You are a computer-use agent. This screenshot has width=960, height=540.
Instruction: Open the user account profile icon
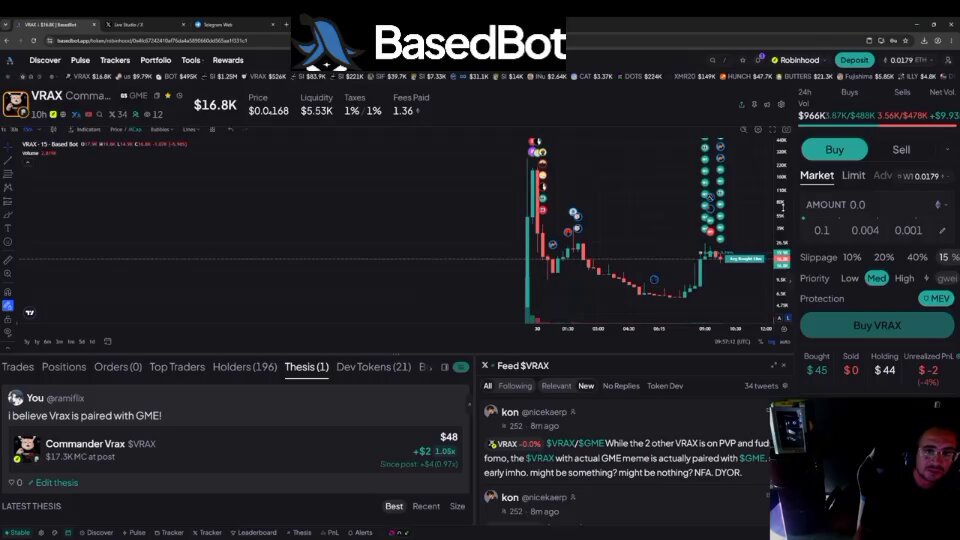(x=948, y=60)
